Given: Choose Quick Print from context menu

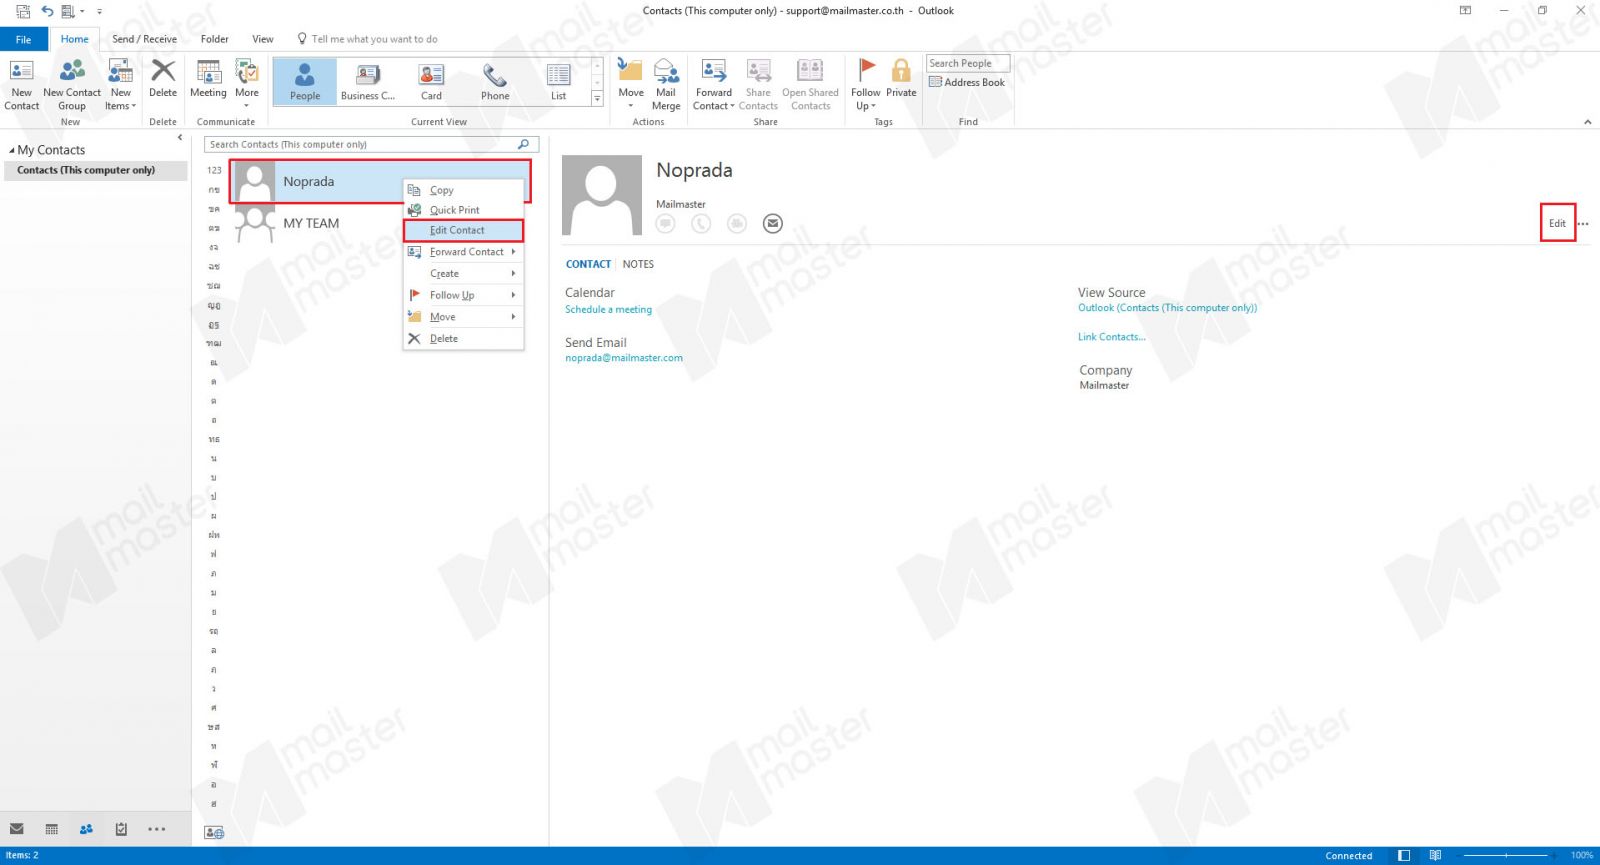Looking at the screenshot, I should click(463, 210).
